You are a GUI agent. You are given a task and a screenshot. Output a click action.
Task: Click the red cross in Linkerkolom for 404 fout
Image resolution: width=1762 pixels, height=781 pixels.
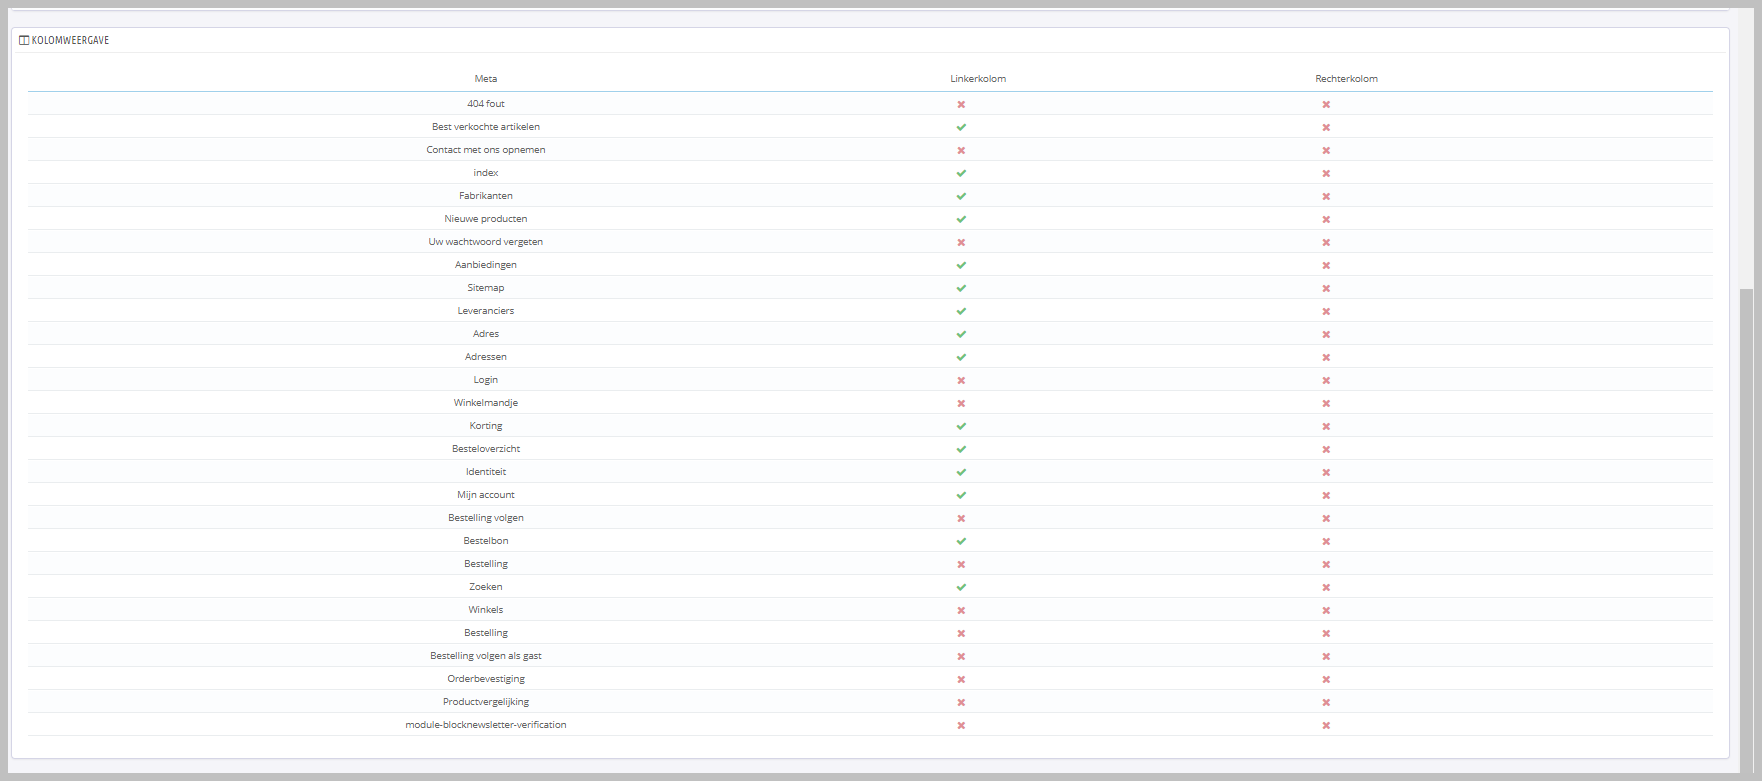tap(961, 104)
